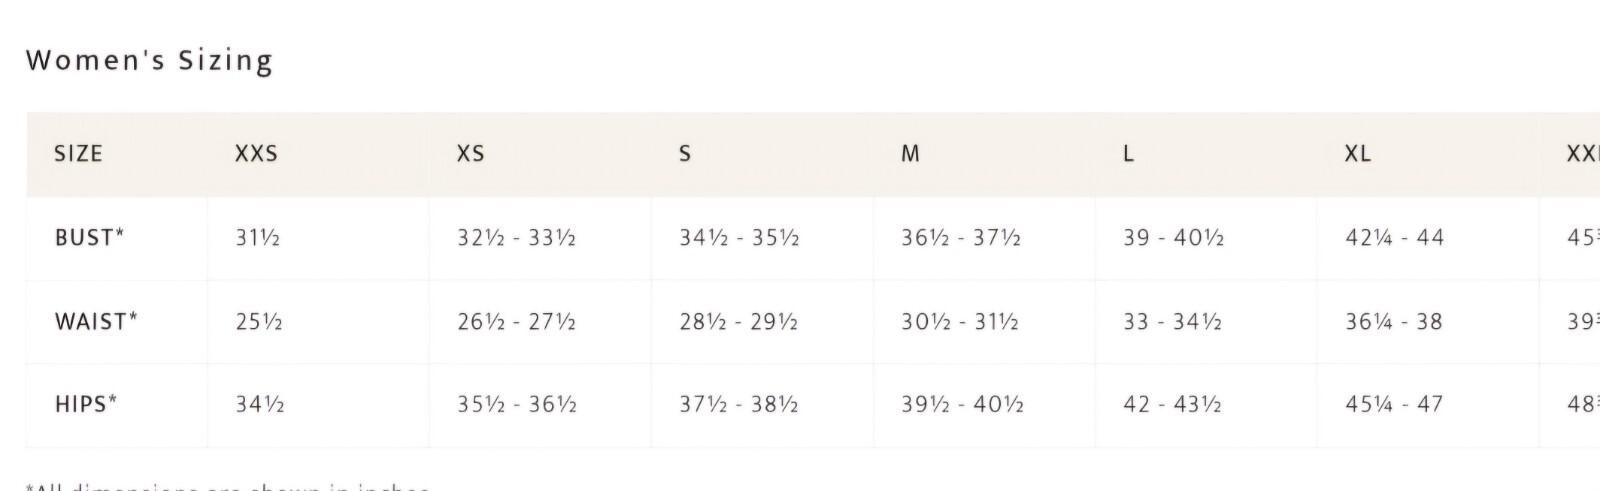Click the XS waist value 26½ - 27½
Image resolution: width=1600 pixels, height=491 pixels.
[x=516, y=322]
